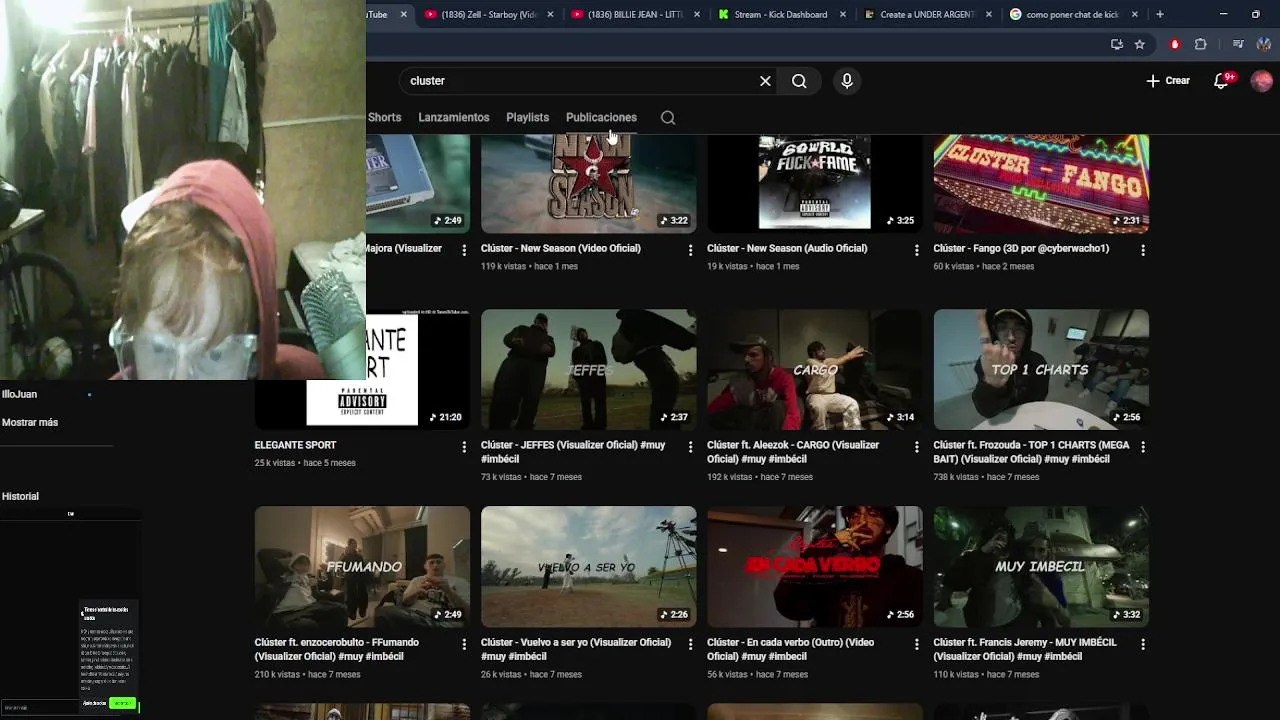The width and height of the screenshot is (1280, 720).
Task: Open options for Majora (Visualizer video
Action: coord(464,250)
